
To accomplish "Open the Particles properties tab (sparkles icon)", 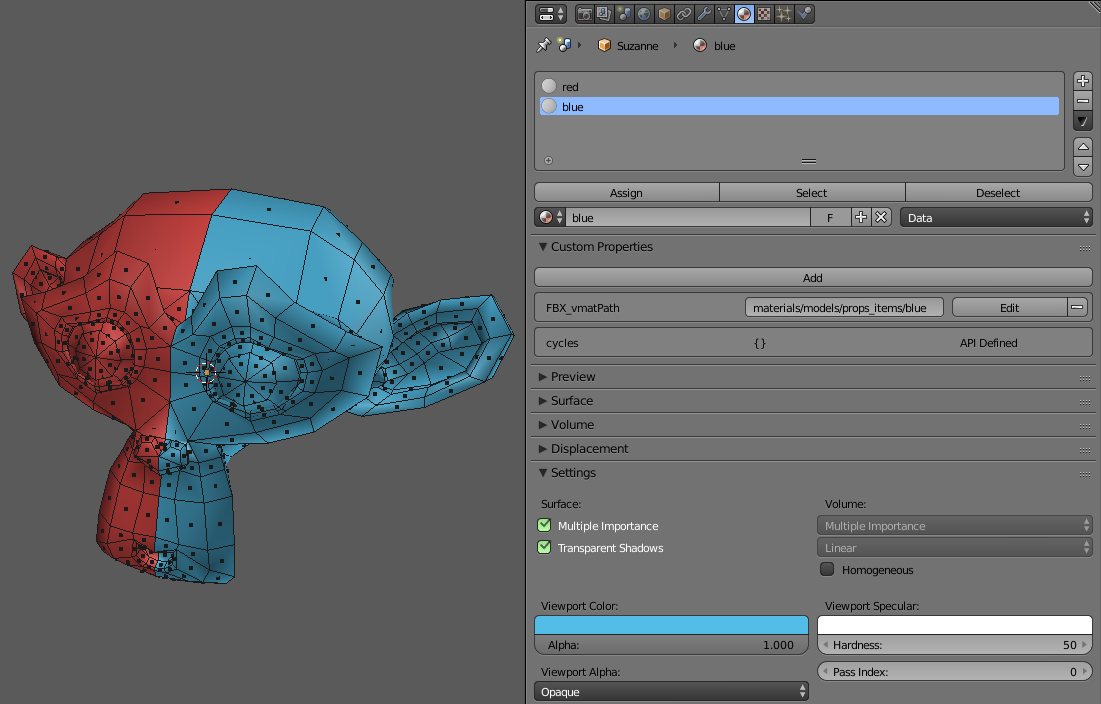I will (784, 13).
